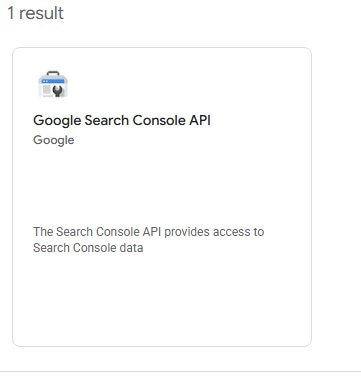361x380 pixels.
Task: Open the Google Search Console API card
Action: (x=162, y=197)
